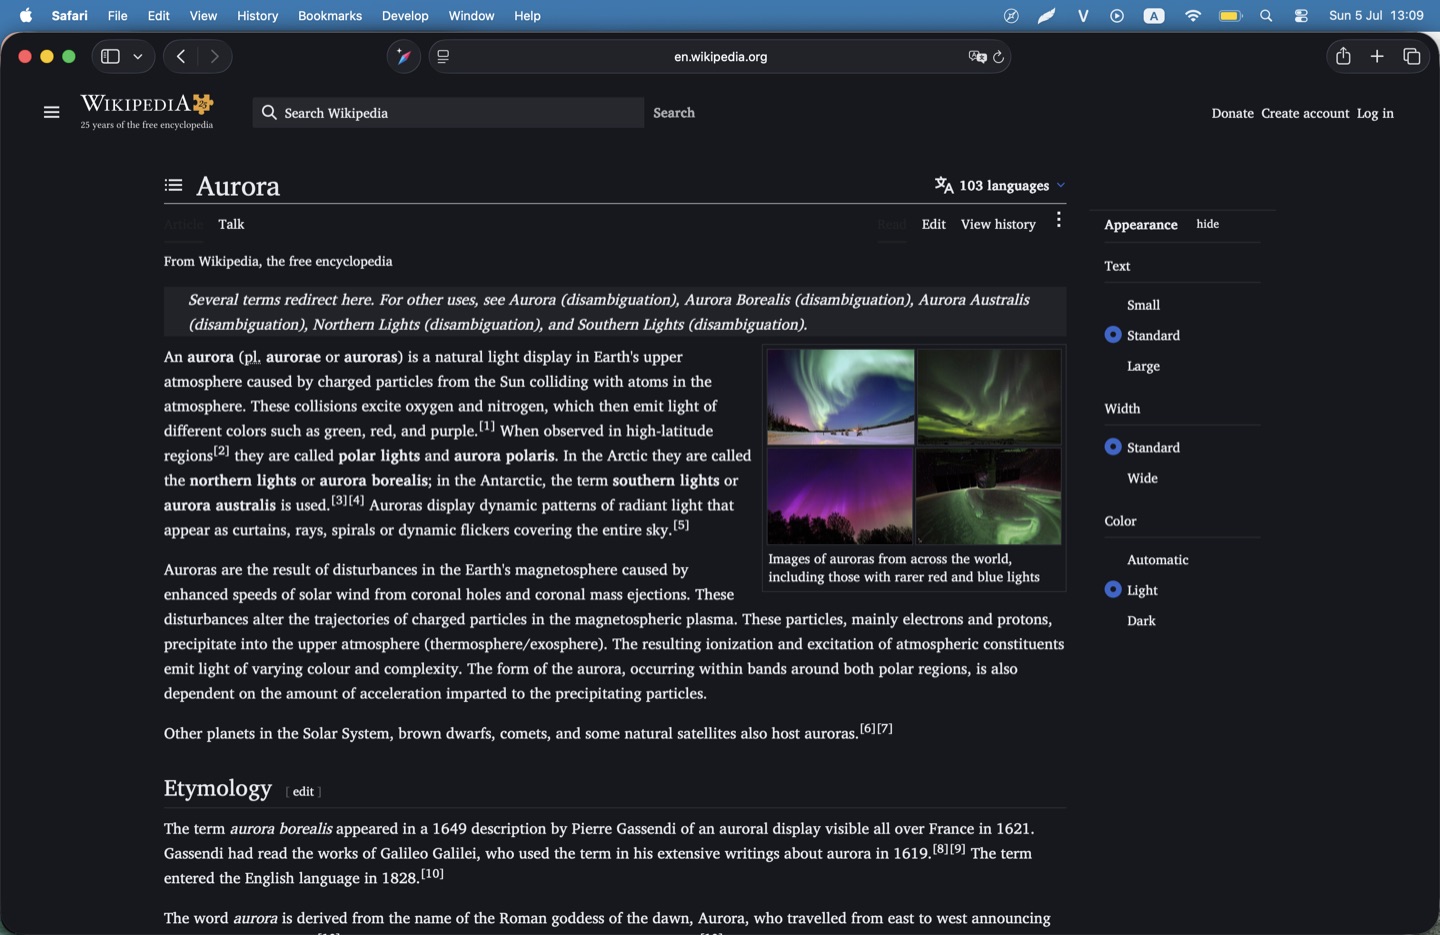1440x935 pixels.
Task: Click the Donate link
Action: click(x=1232, y=113)
